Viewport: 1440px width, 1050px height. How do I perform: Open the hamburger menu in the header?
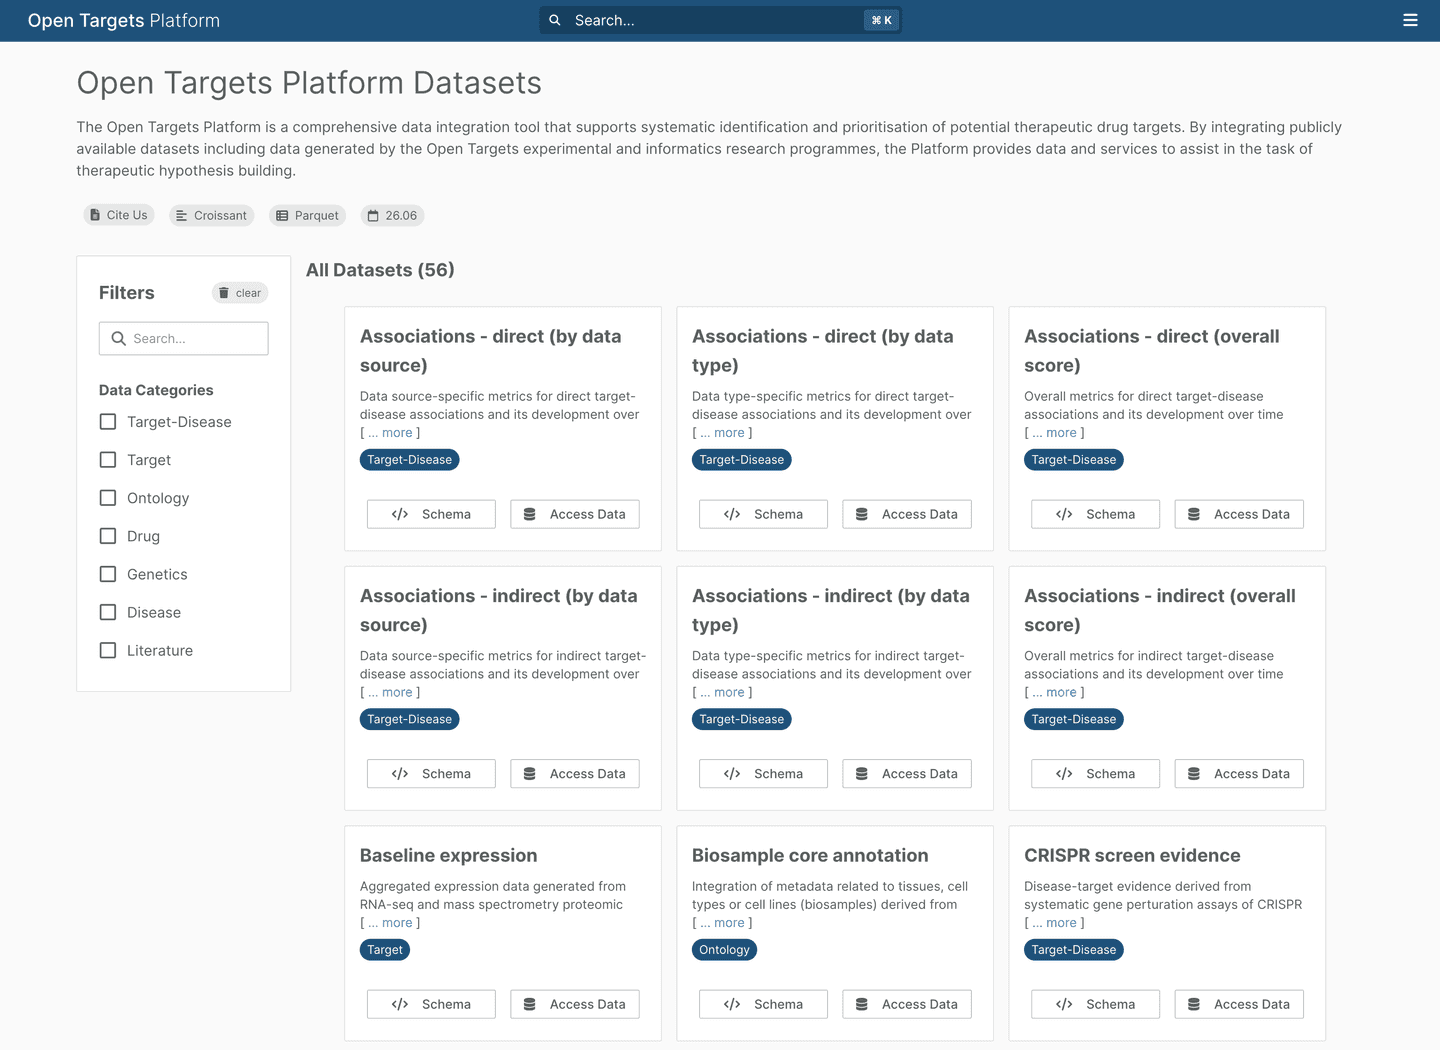pos(1410,20)
